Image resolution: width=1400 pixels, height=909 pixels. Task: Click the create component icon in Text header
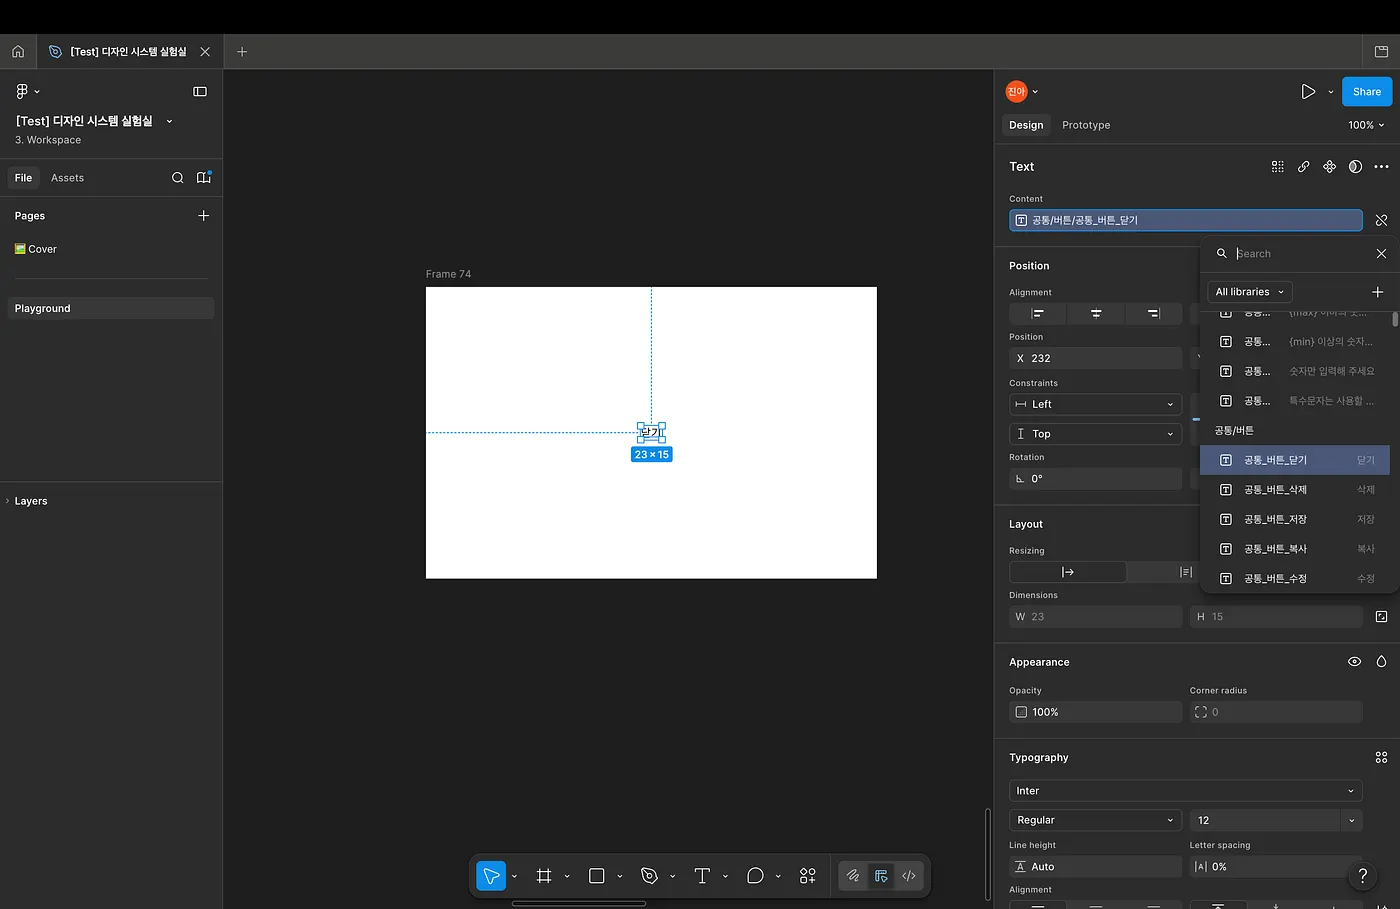point(1329,167)
